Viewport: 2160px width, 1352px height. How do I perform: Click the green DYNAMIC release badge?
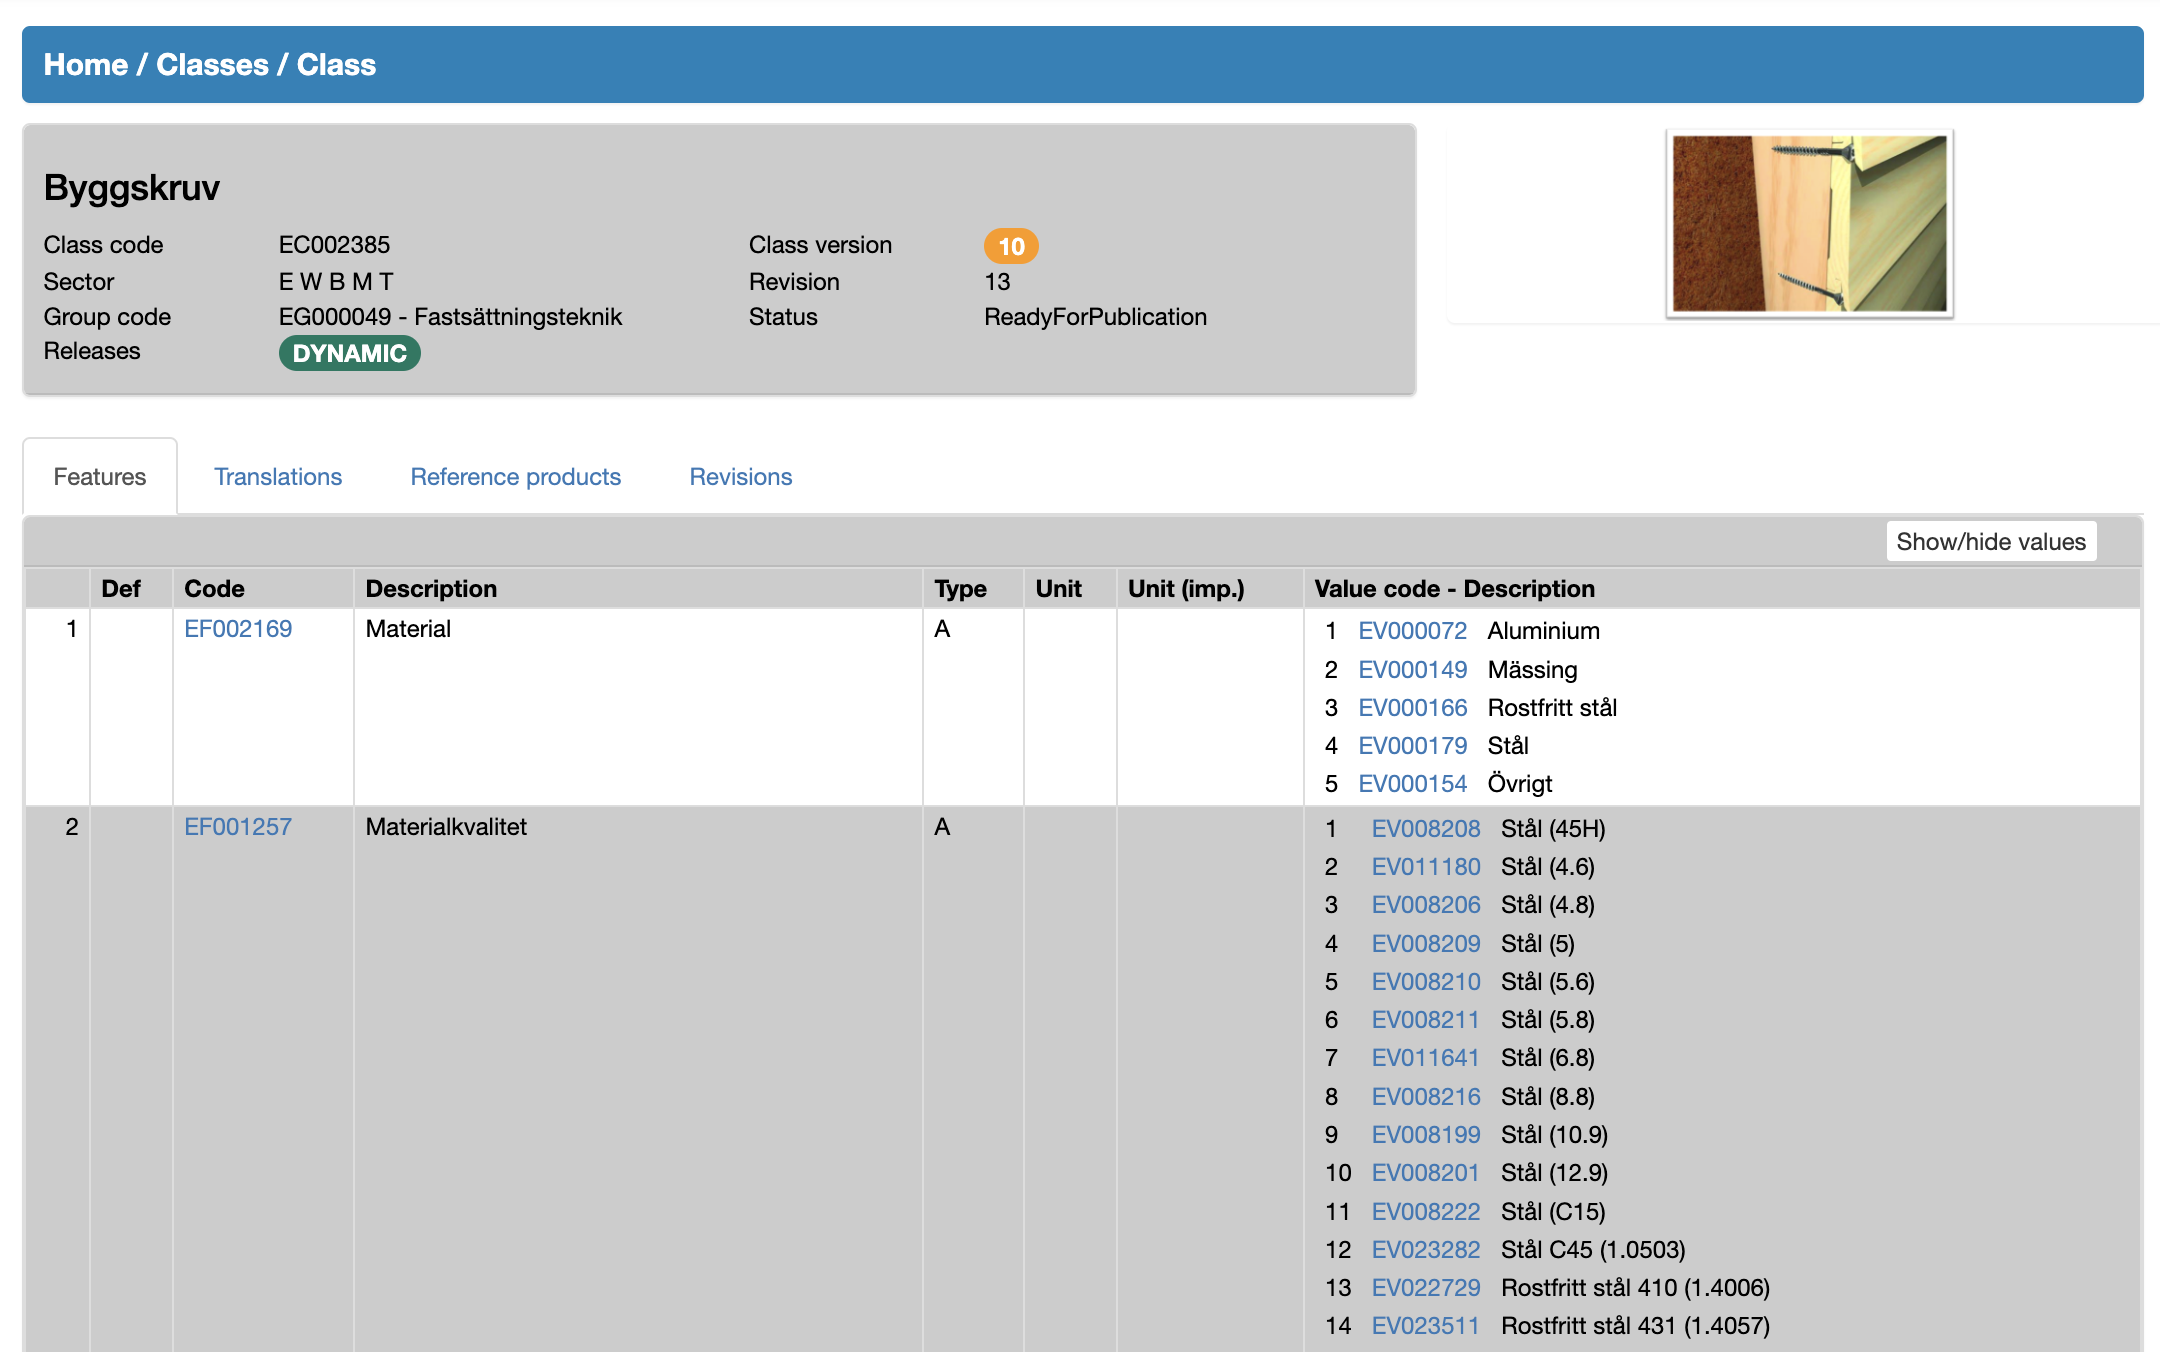pos(349,353)
